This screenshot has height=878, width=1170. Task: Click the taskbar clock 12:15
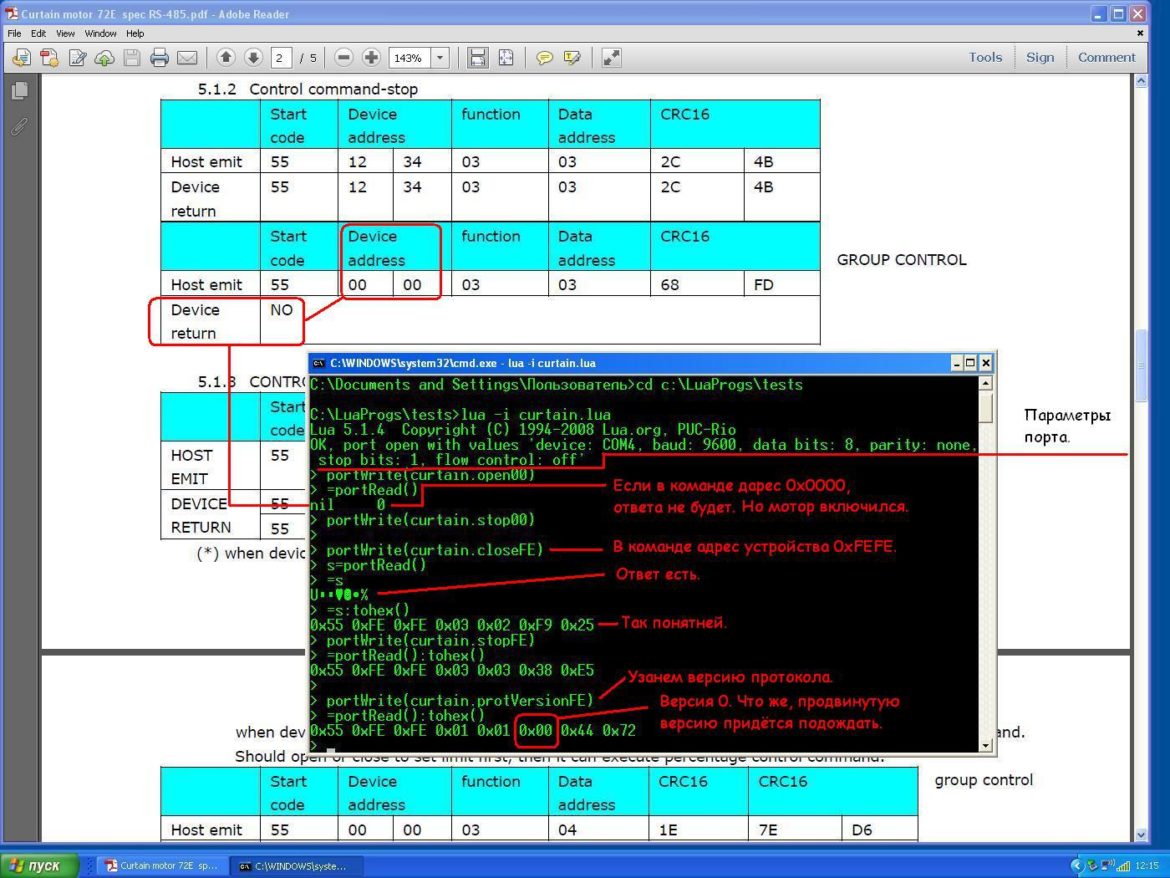tap(1146, 866)
